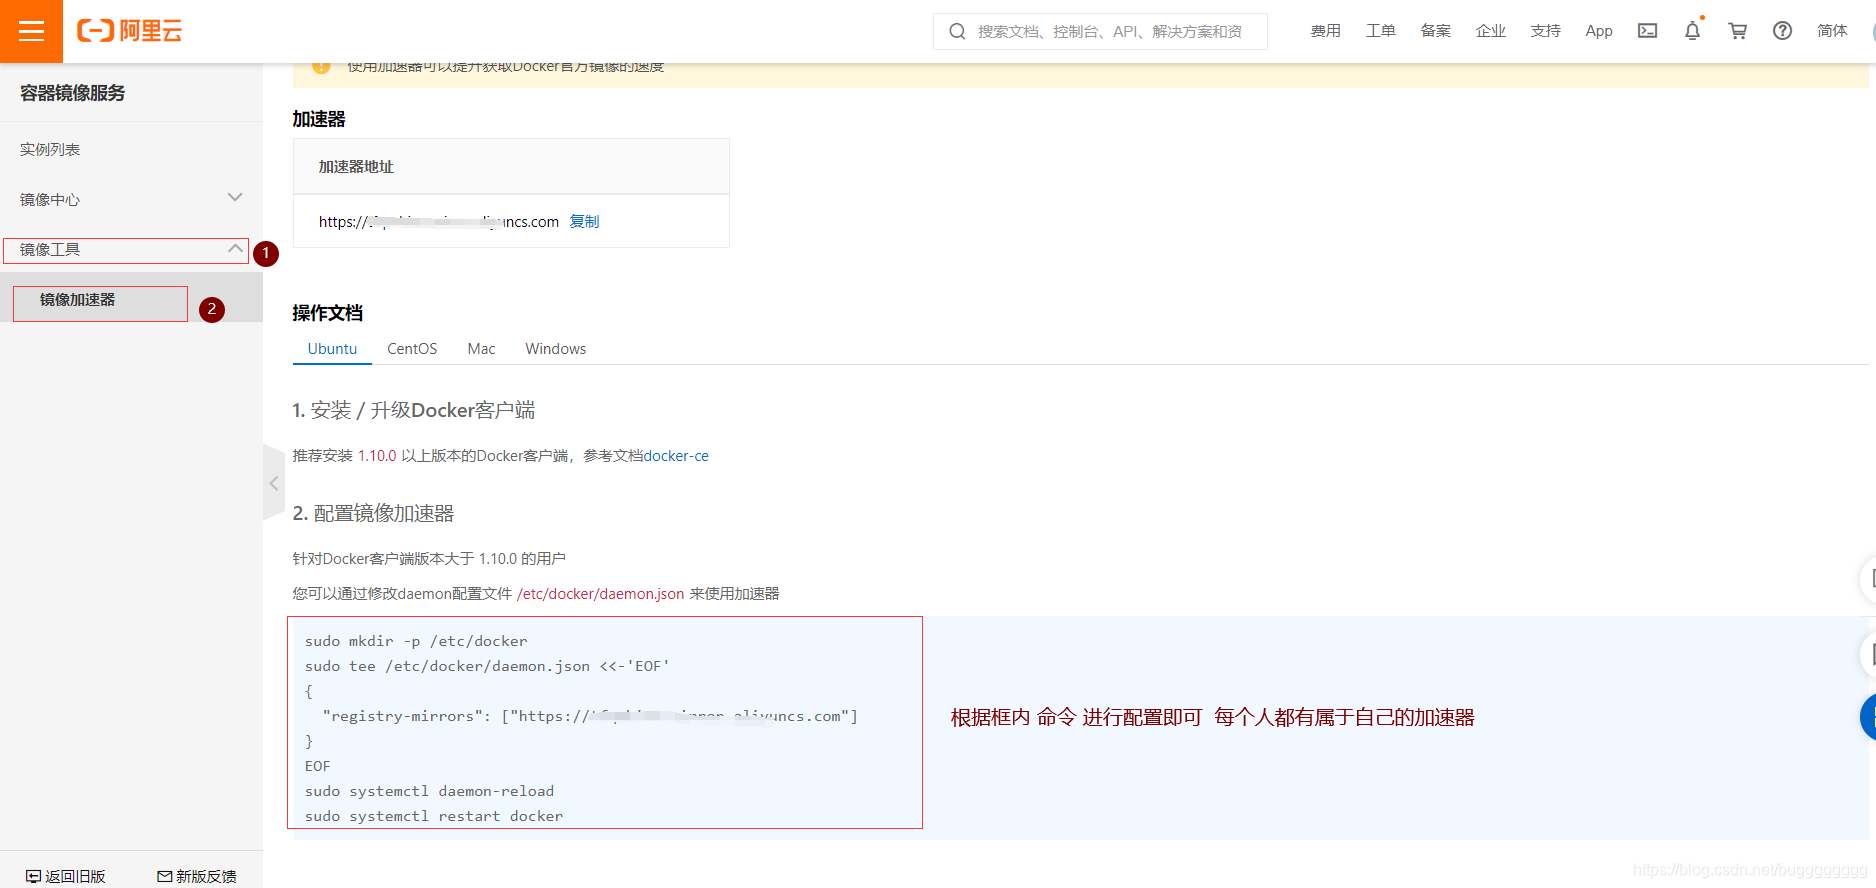This screenshot has height=888, width=1876.
Task: Open 工单 in the top navigation
Action: coord(1380,31)
